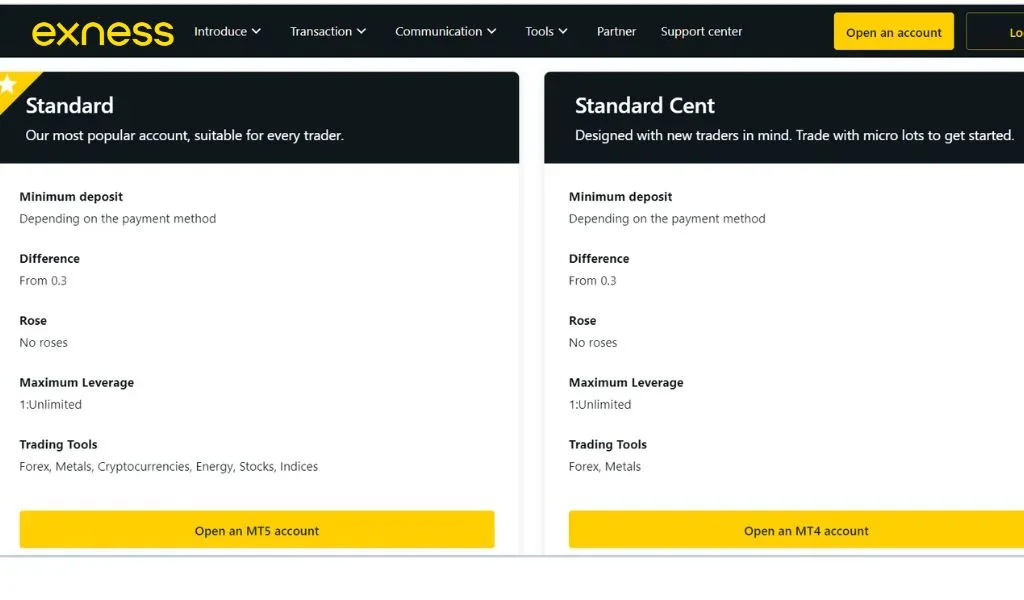The height and width of the screenshot is (600, 1024).
Task: Click Trading Tools label in Standard Cent card
Action: 607,445
